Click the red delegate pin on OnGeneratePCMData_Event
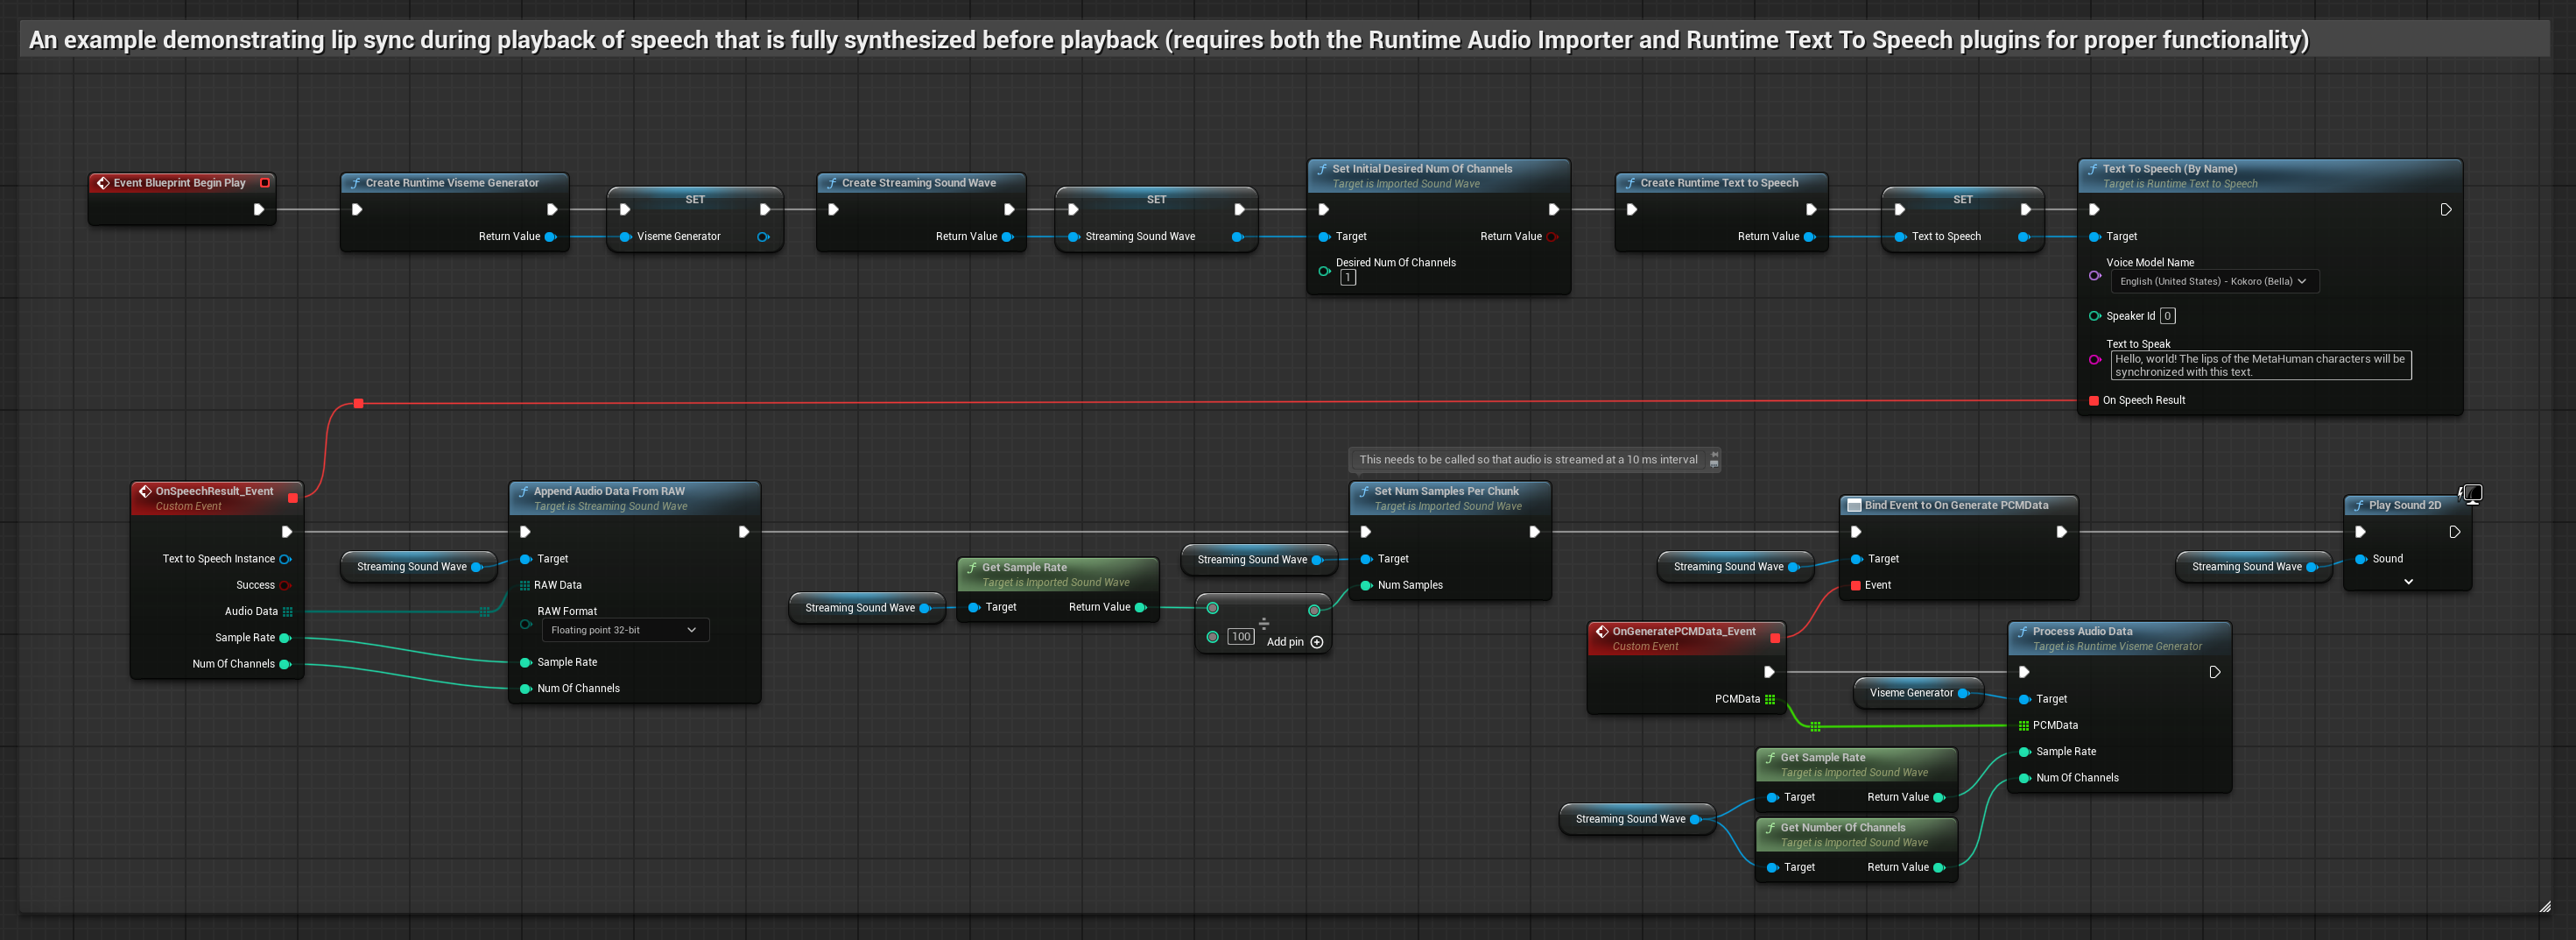Viewport: 2576px width, 940px height. pyautogui.click(x=1775, y=638)
